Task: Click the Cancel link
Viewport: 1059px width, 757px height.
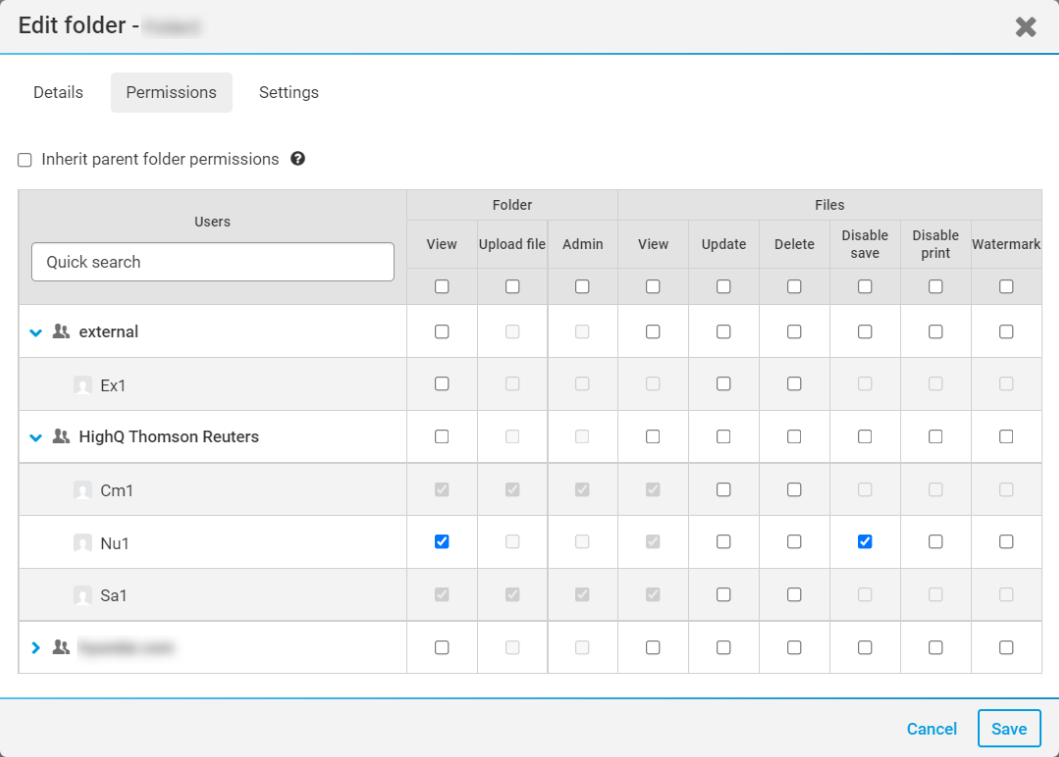Action: (931, 729)
